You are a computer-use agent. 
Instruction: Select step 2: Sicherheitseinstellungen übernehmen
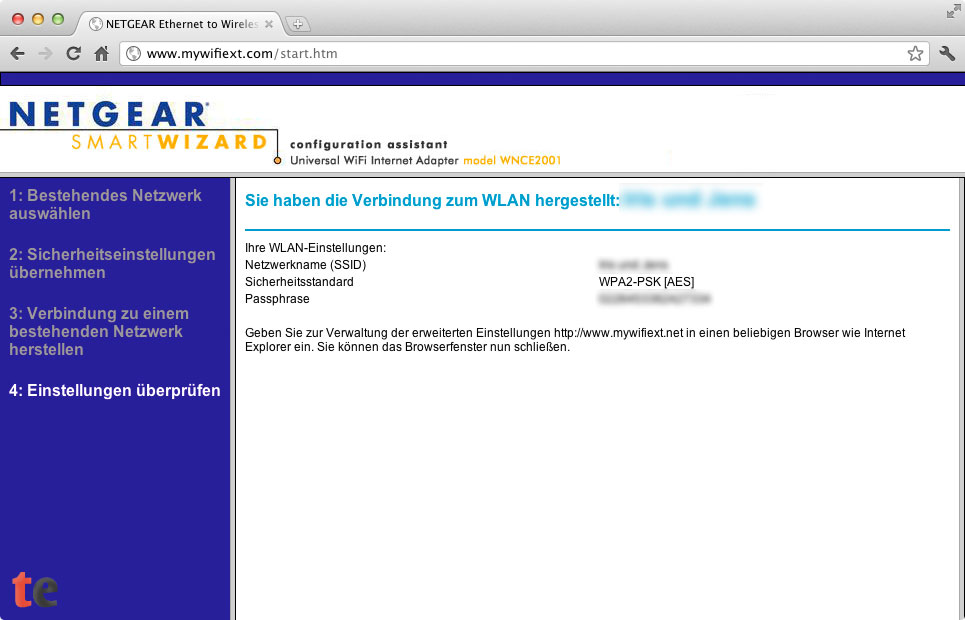[112, 263]
